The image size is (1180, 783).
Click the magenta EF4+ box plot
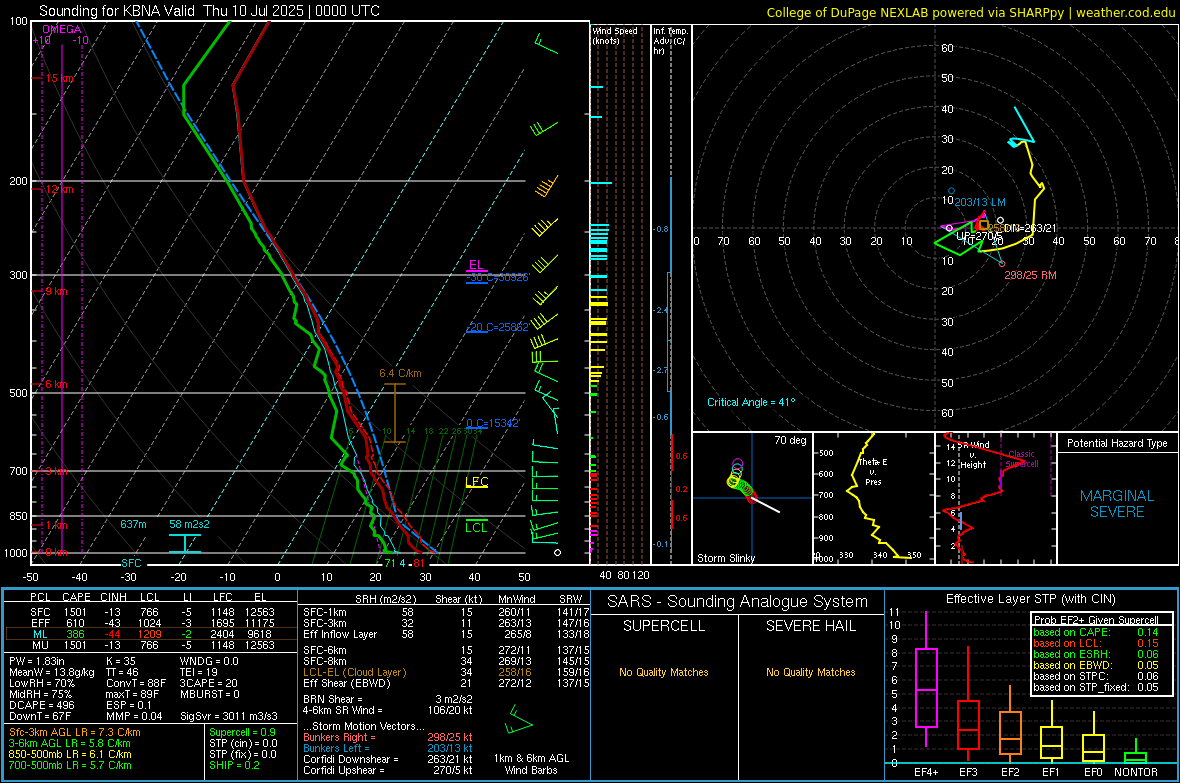click(926, 679)
